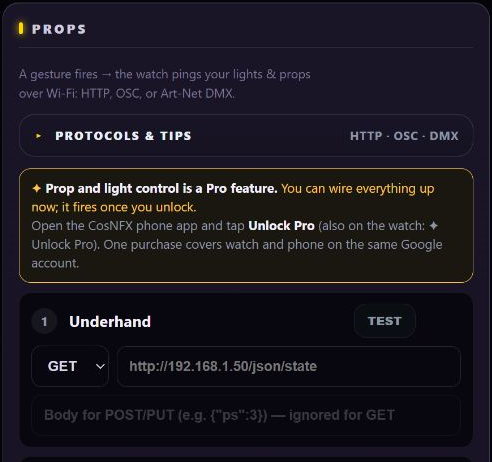Click the number 1 gesture badge
The height and width of the screenshot is (462, 492).
44,322
